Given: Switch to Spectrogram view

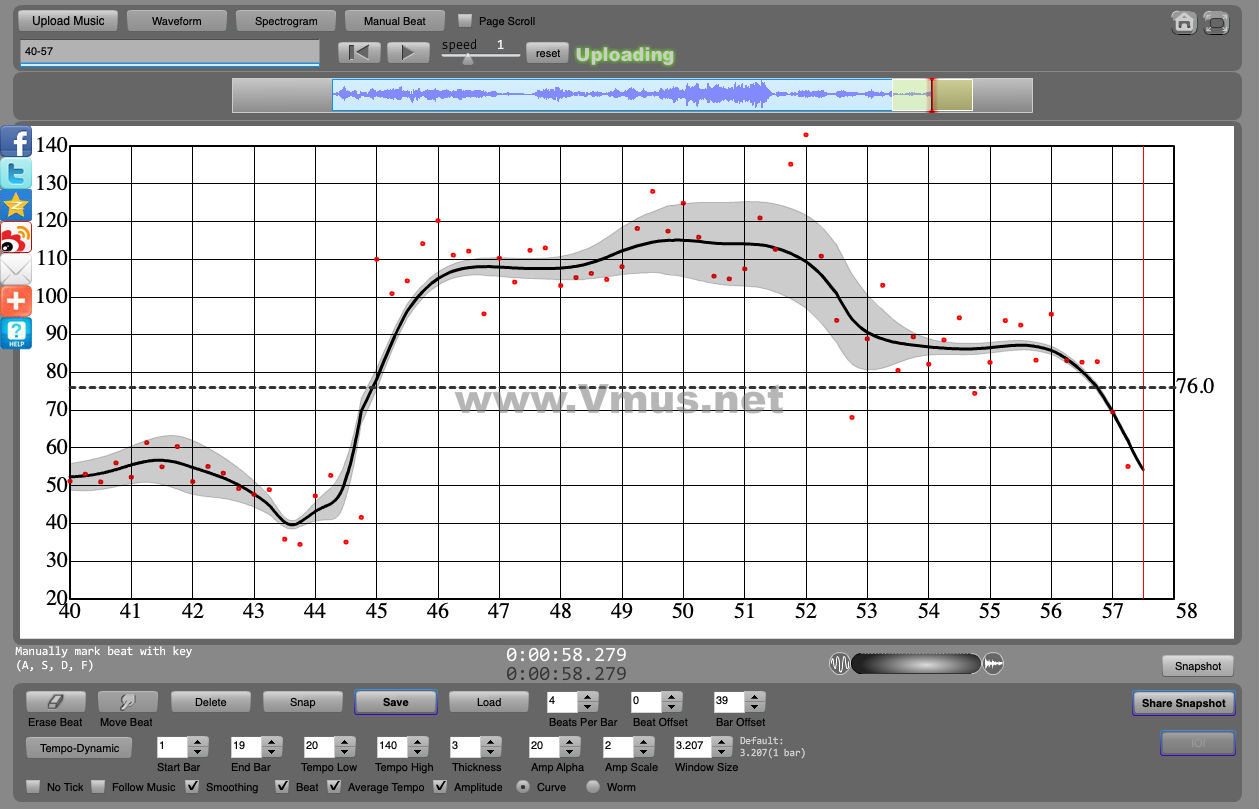Looking at the screenshot, I should point(286,21).
